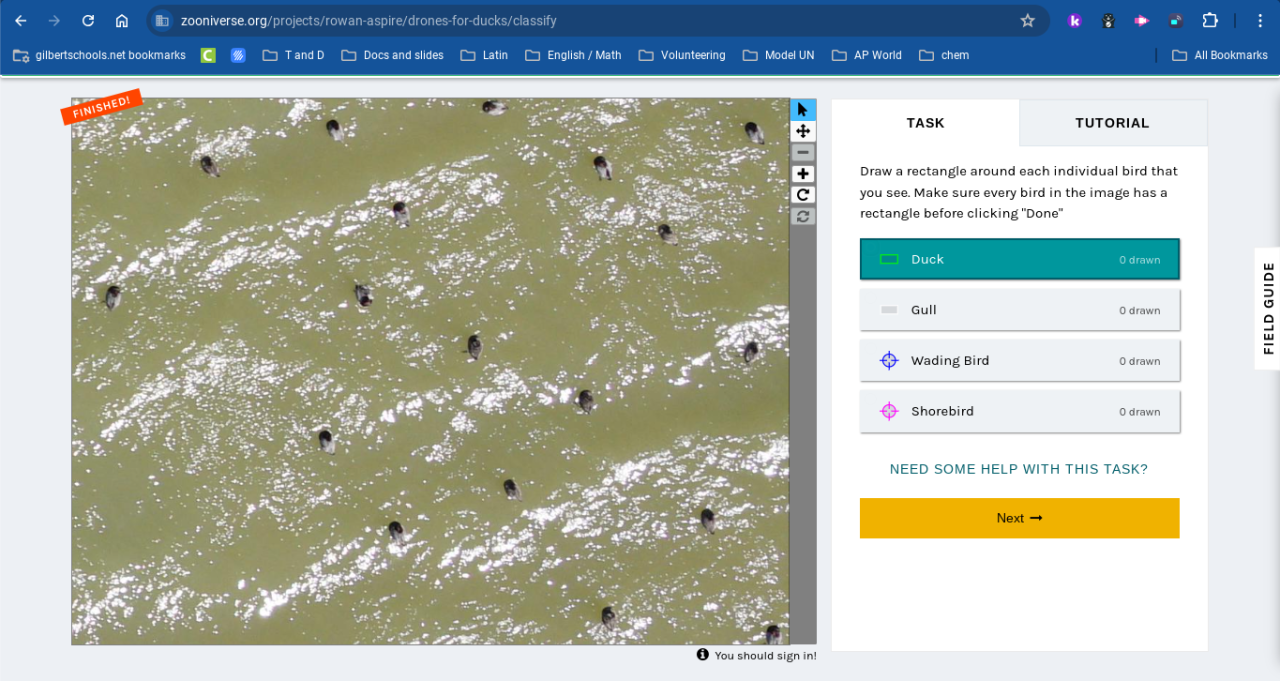Expand the Model UN bookmark folder
Viewport: 1280px width, 681px height.
tap(778, 55)
